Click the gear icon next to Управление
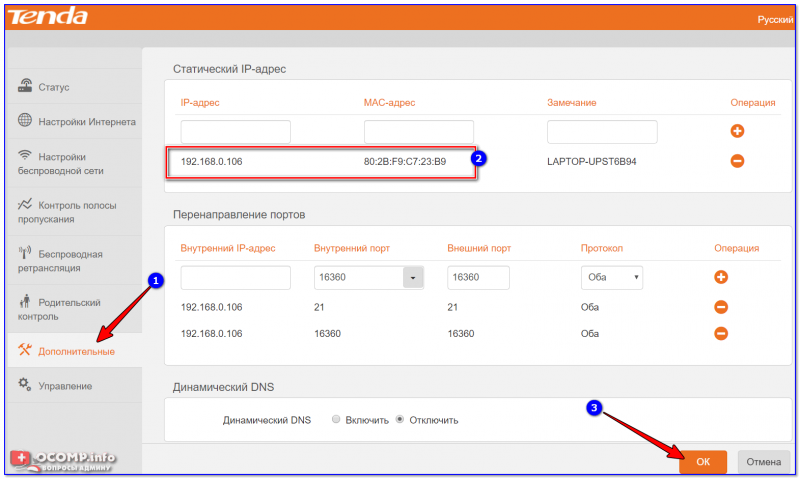 [x=24, y=384]
